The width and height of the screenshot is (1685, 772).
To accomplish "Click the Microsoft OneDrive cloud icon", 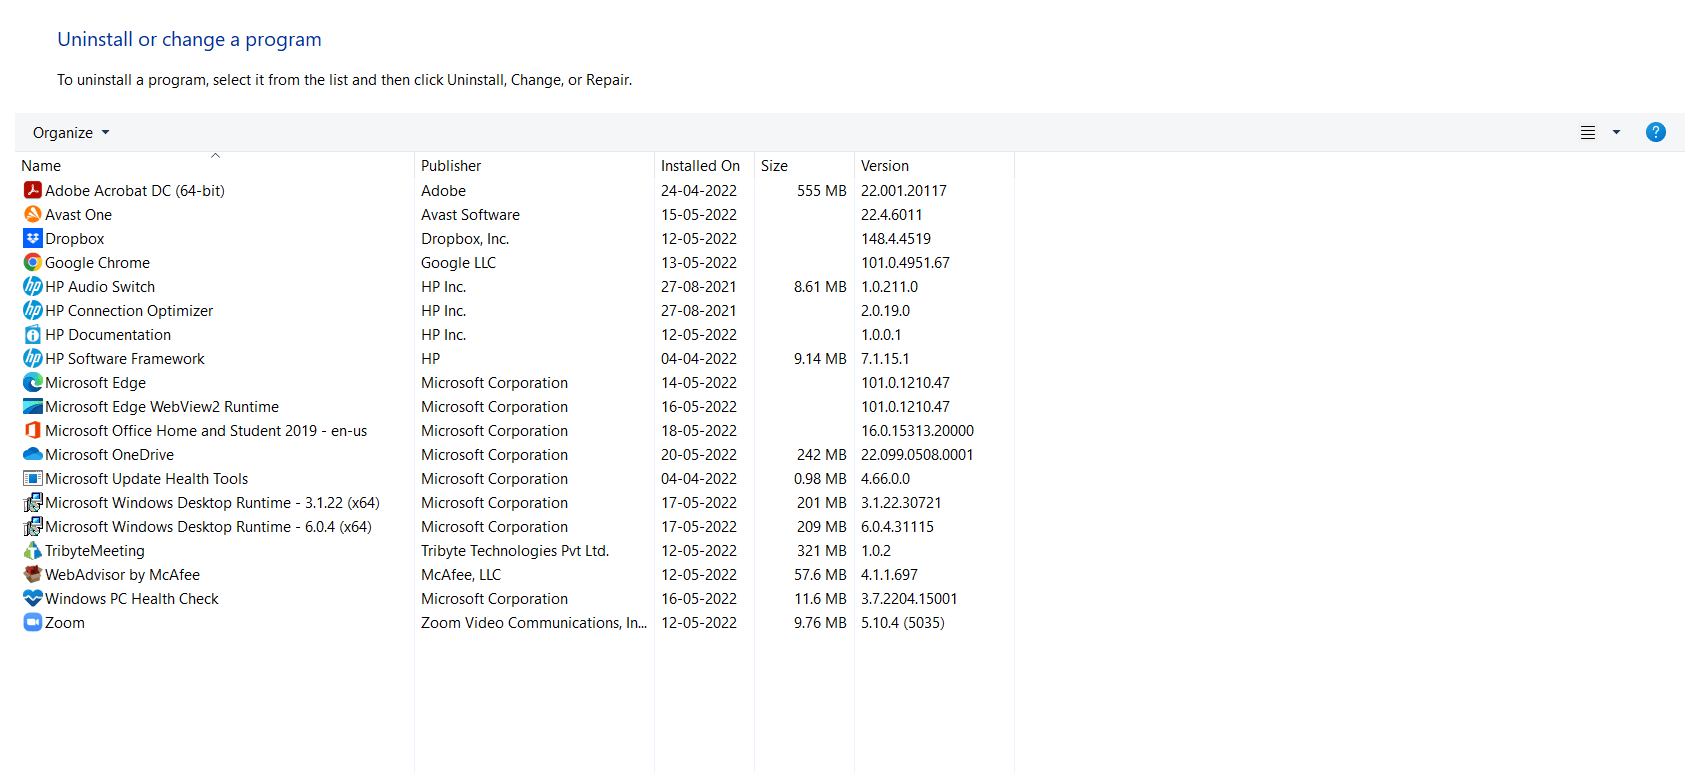I will 33,454.
